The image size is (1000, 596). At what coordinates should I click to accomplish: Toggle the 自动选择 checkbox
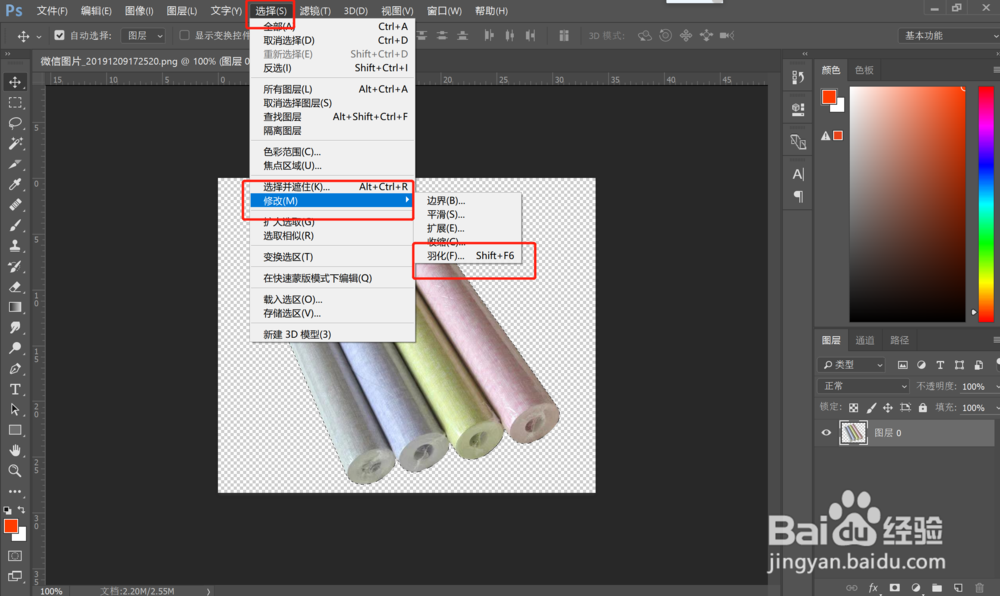click(59, 36)
